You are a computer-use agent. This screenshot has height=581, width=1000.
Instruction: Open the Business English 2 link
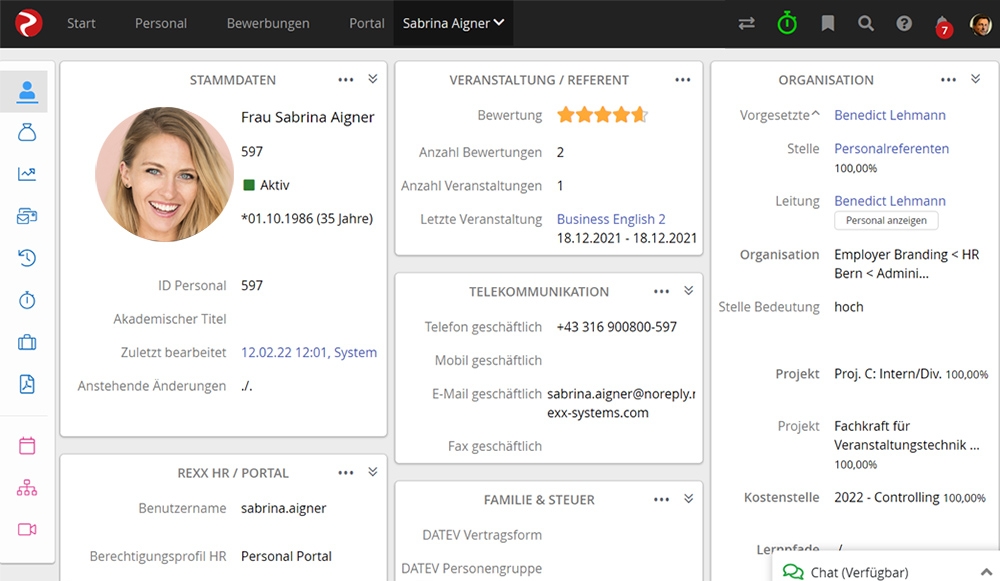[611, 219]
